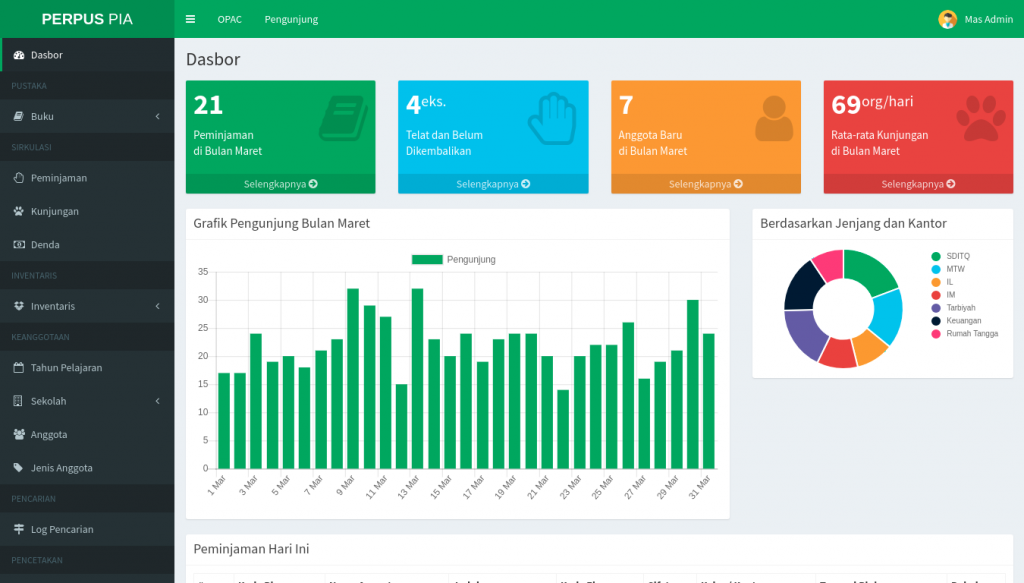The height and width of the screenshot is (583, 1024).
Task: Click the Mas Admin avatar picture
Action: point(947,19)
